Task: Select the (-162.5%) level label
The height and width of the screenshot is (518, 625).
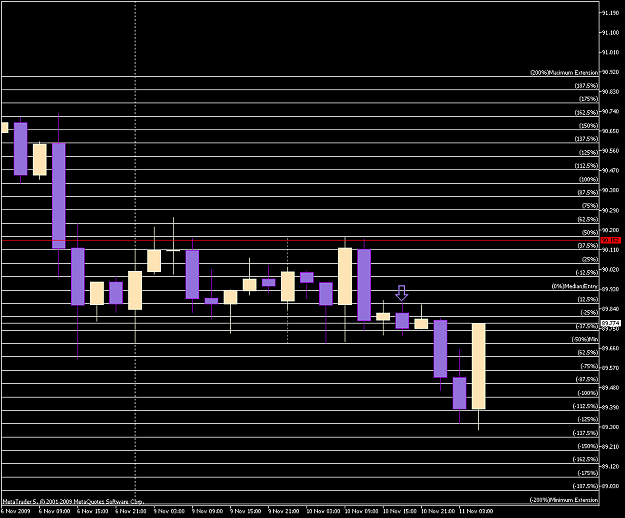Action: [x=585, y=459]
